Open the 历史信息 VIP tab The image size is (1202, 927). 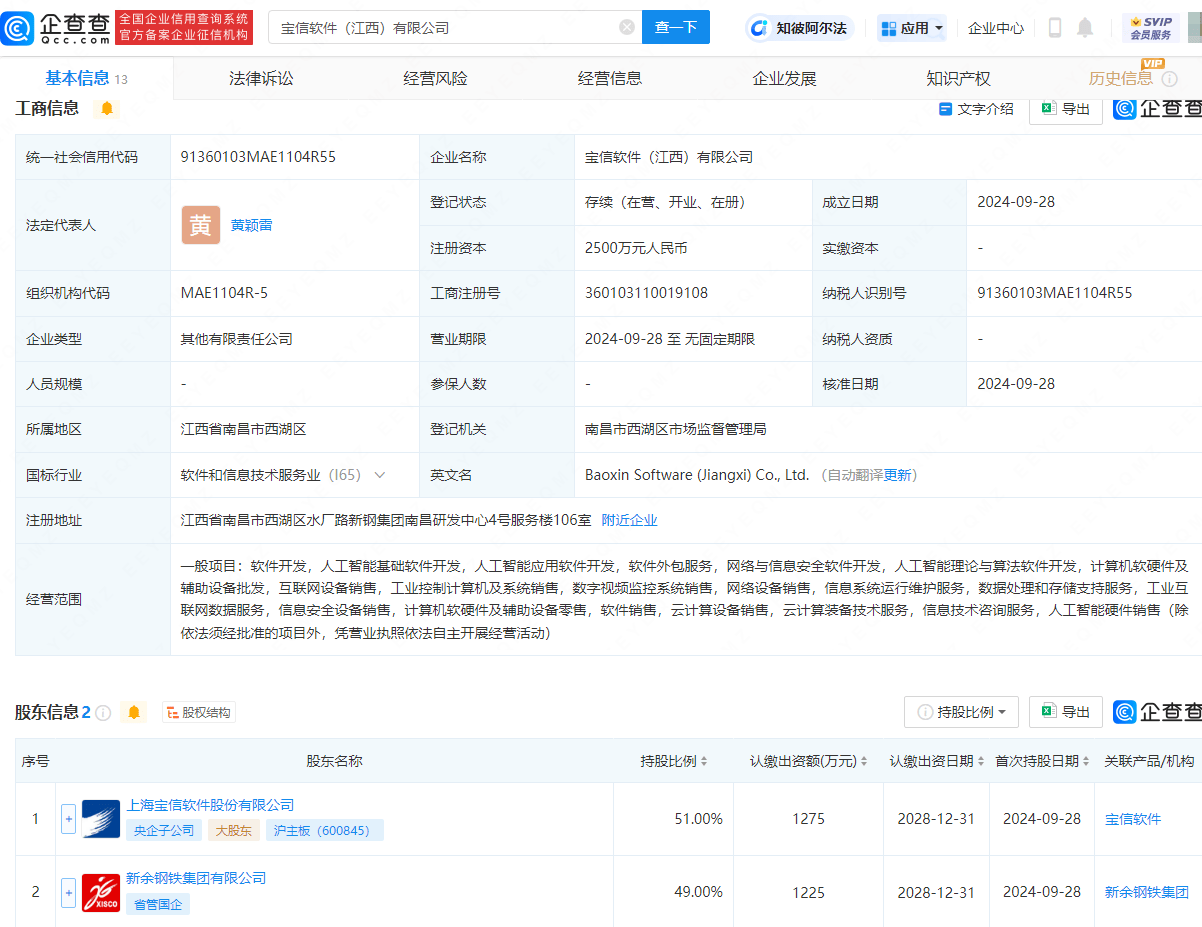pyautogui.click(x=1121, y=78)
